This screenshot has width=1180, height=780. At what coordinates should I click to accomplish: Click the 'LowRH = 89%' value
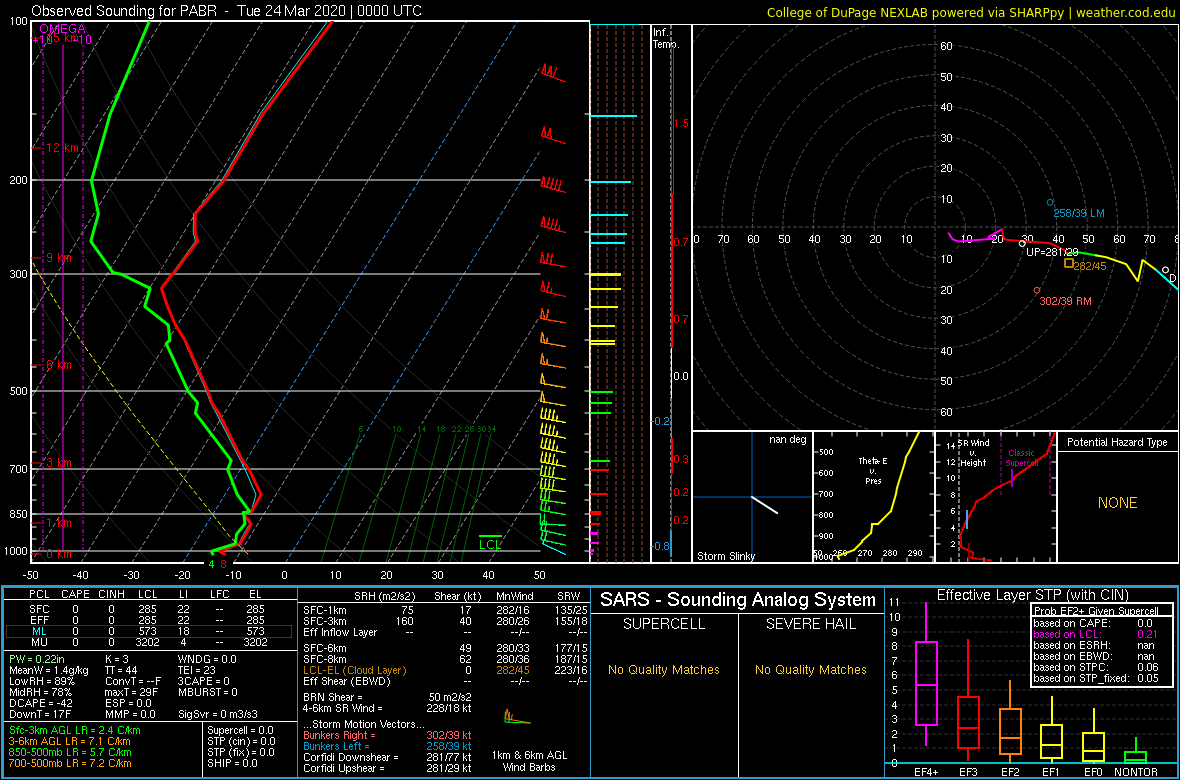click(40, 681)
